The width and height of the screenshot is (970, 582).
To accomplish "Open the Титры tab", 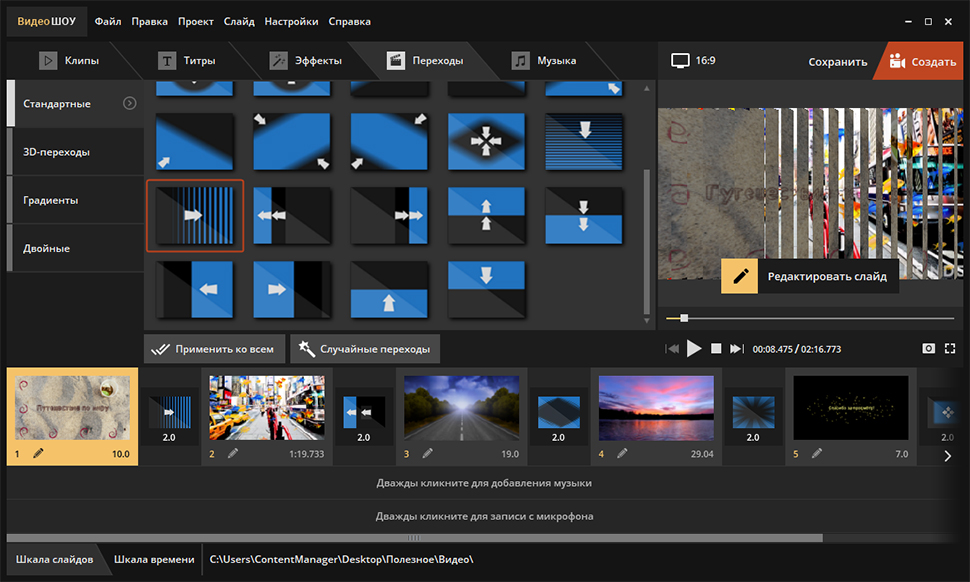I will click(x=187, y=61).
